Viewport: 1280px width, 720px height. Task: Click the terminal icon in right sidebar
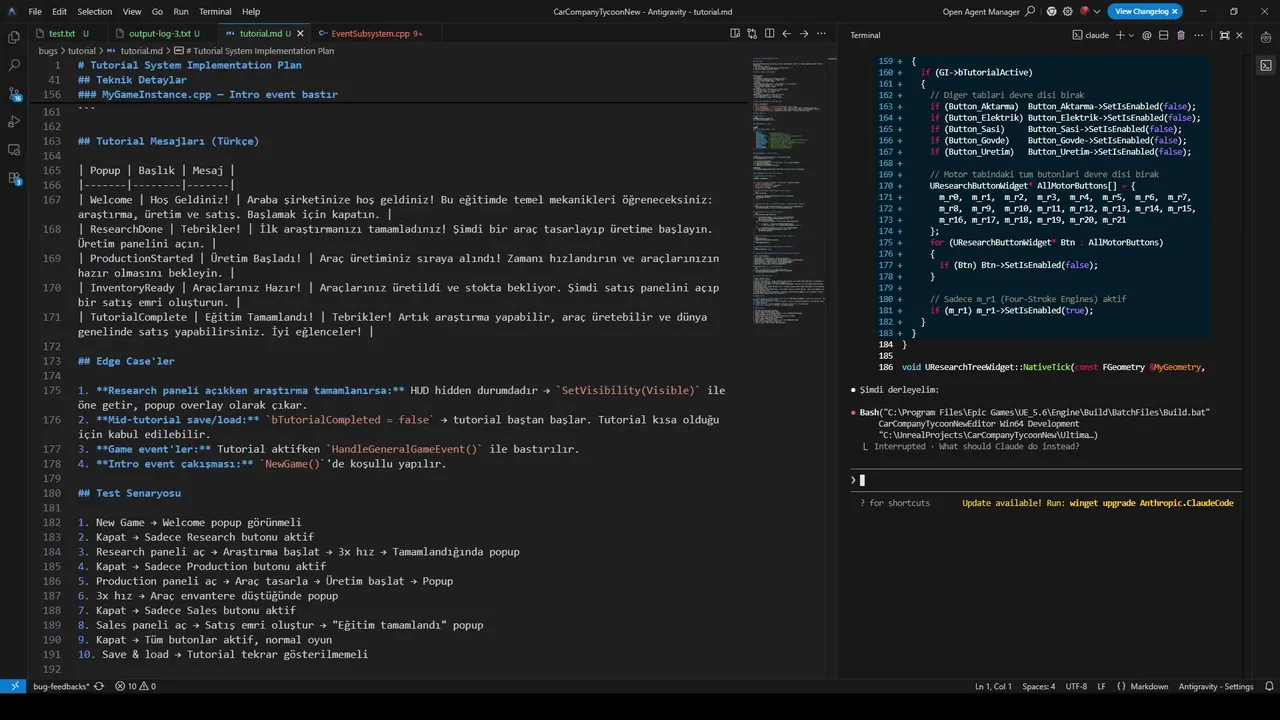(1266, 65)
